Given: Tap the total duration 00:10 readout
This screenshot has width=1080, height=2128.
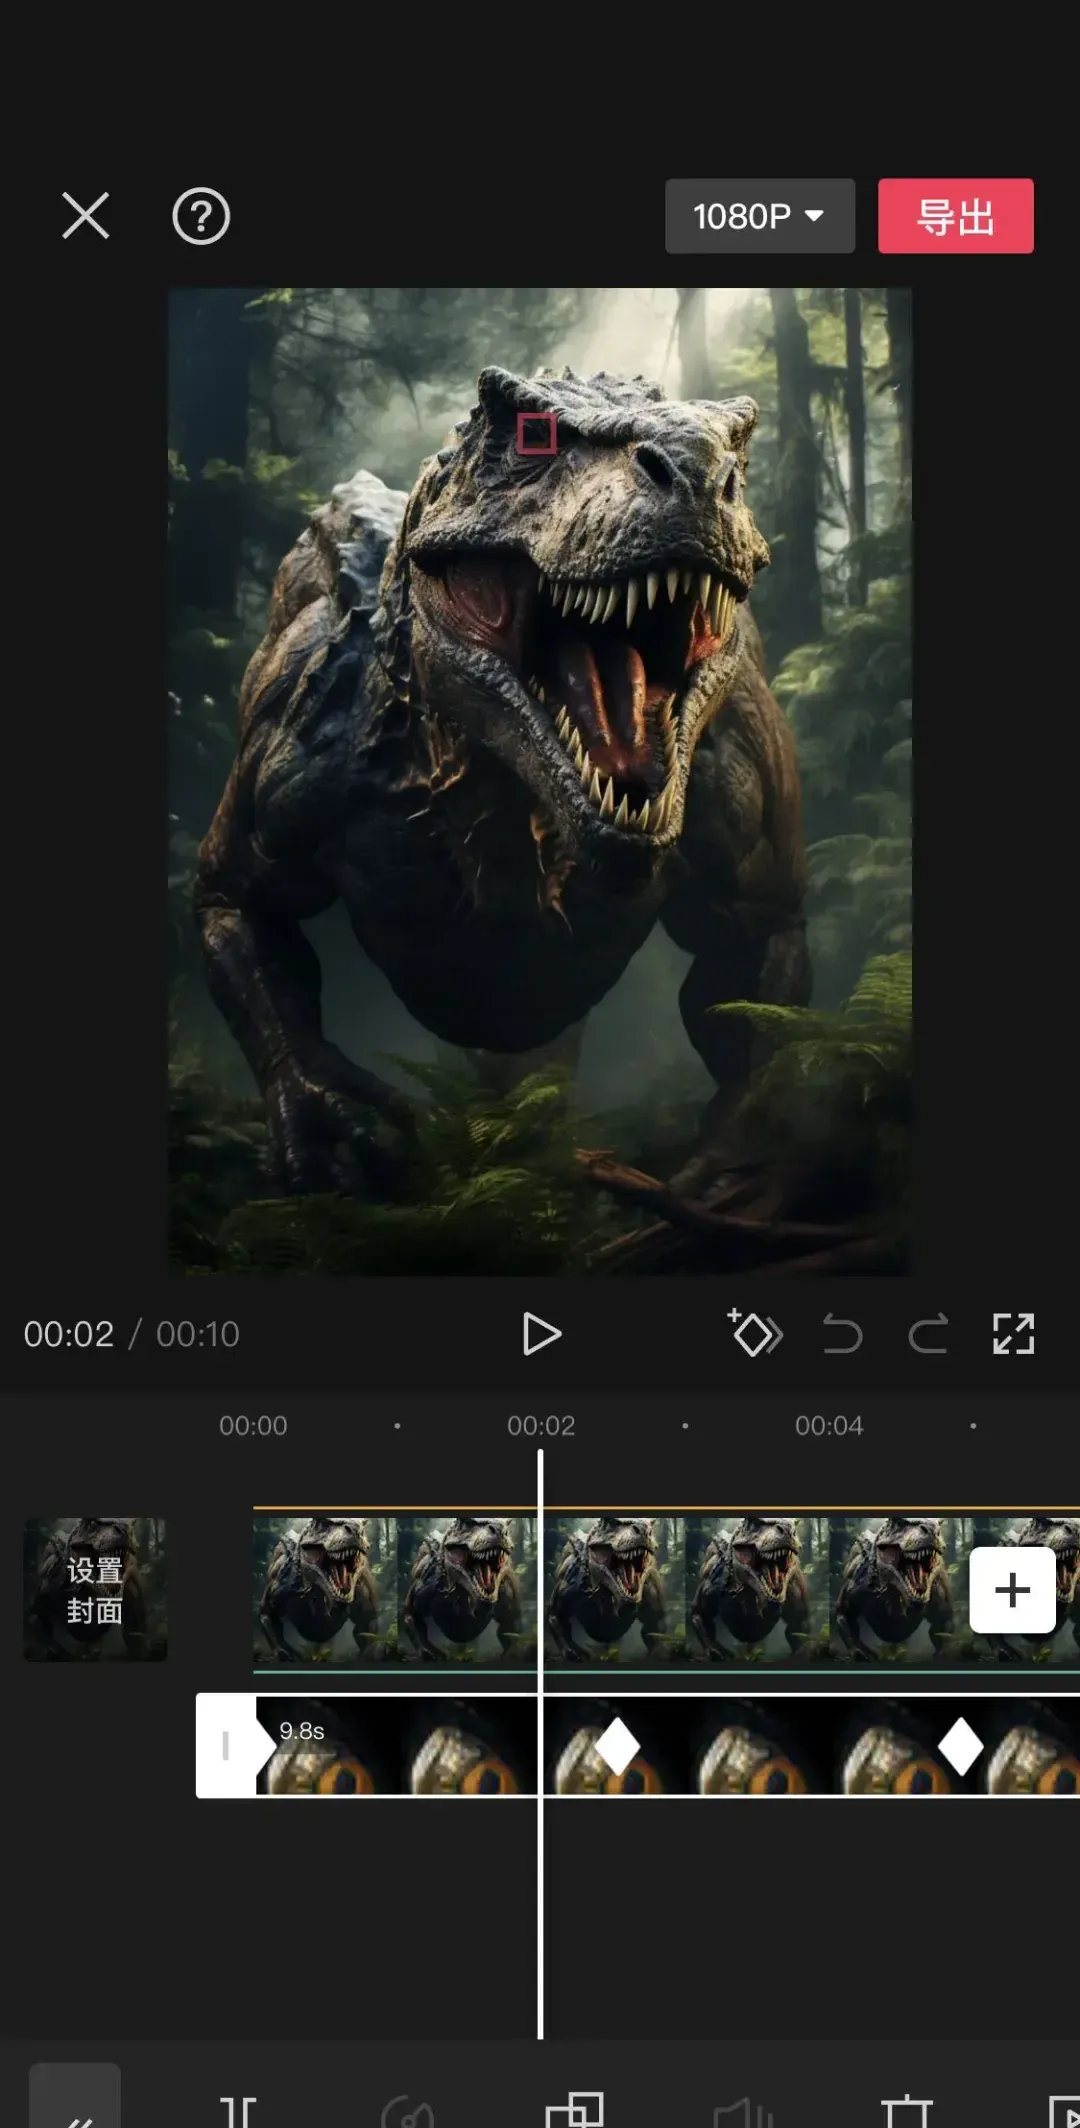Looking at the screenshot, I should pos(198,1334).
